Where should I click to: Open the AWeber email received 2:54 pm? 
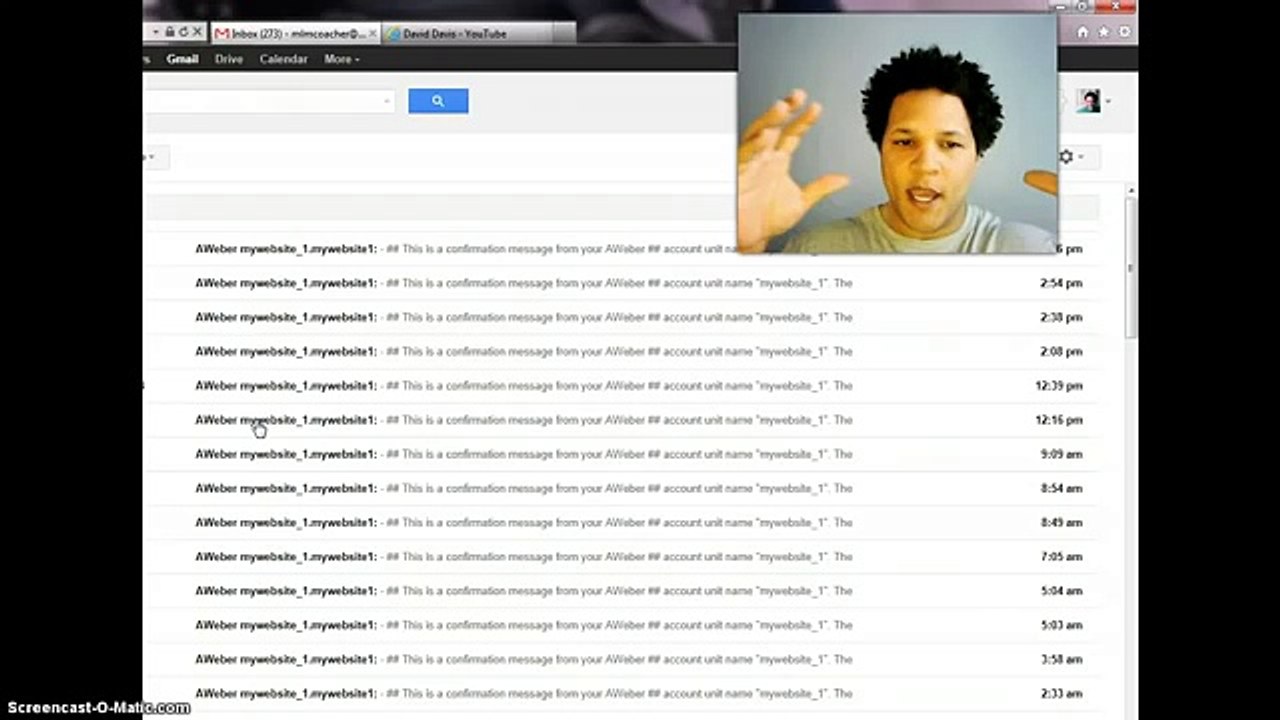click(620, 283)
